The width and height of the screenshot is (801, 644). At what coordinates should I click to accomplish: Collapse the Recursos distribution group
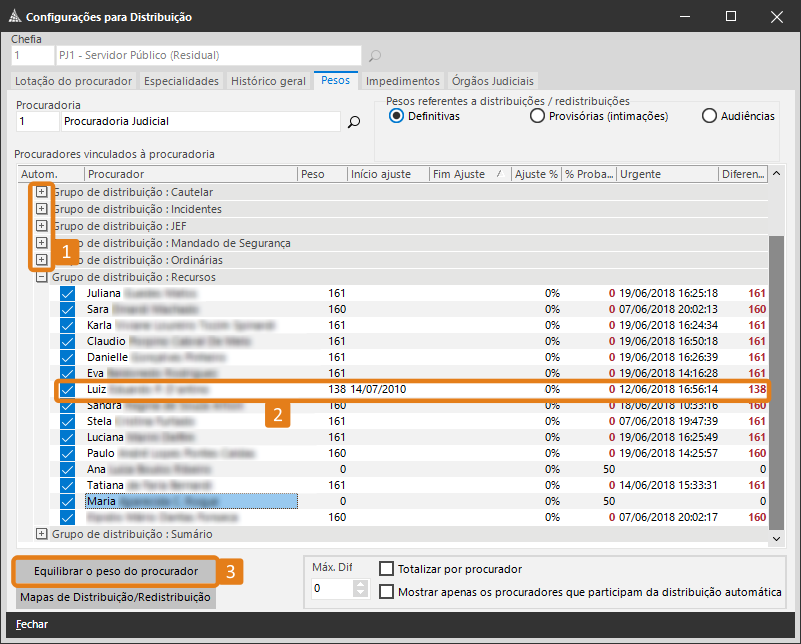tap(41, 277)
